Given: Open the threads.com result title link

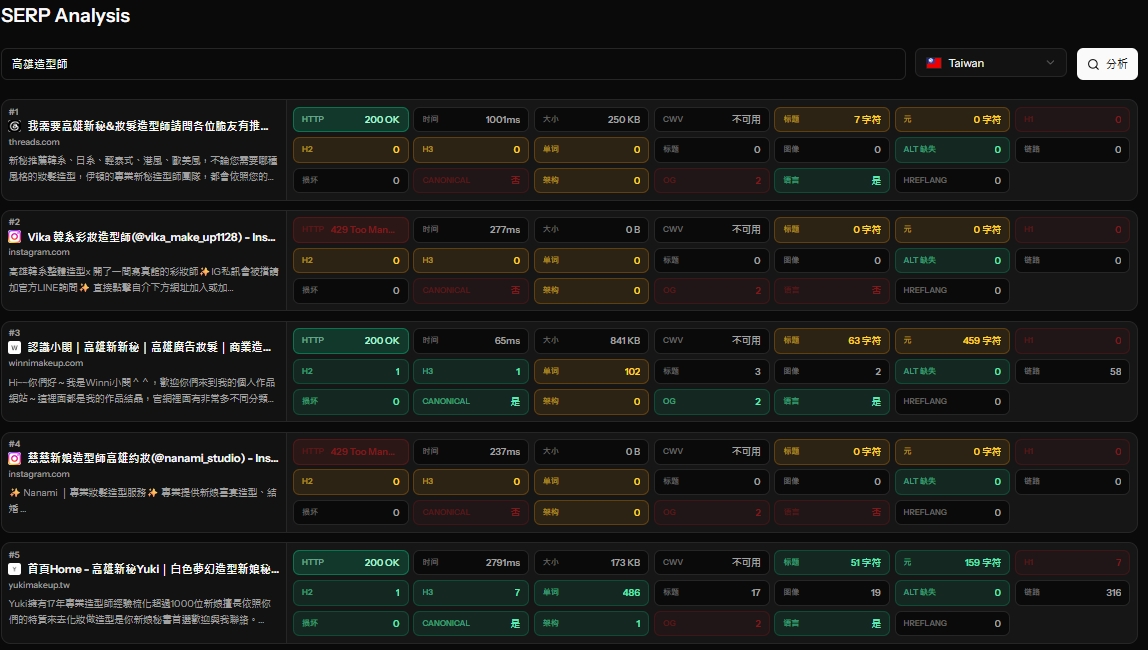Looking at the screenshot, I should 148,126.
